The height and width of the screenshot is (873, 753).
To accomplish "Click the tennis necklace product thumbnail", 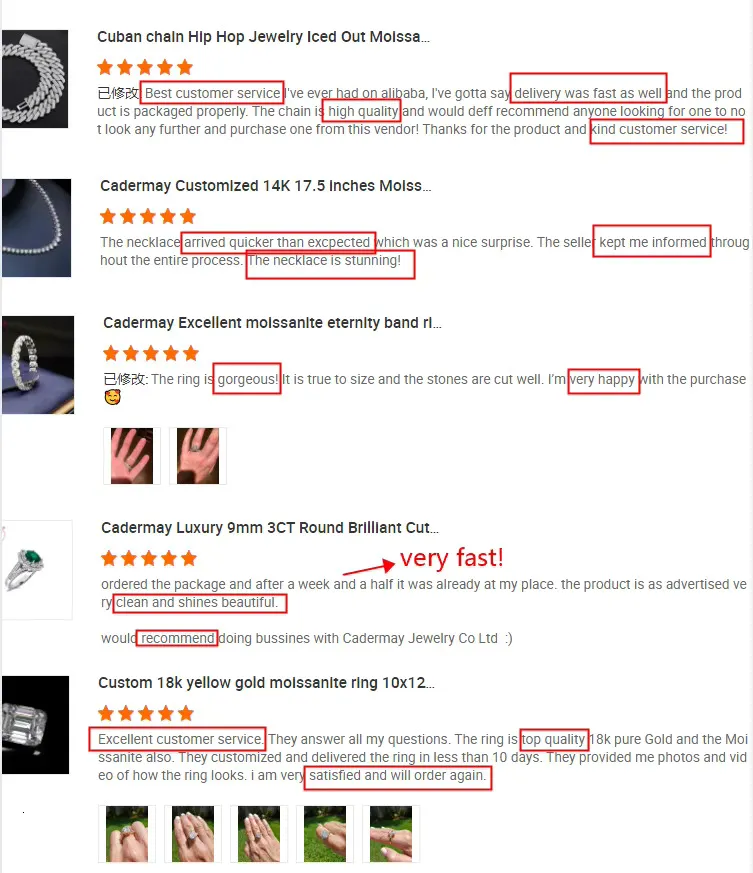I will 36,228.
